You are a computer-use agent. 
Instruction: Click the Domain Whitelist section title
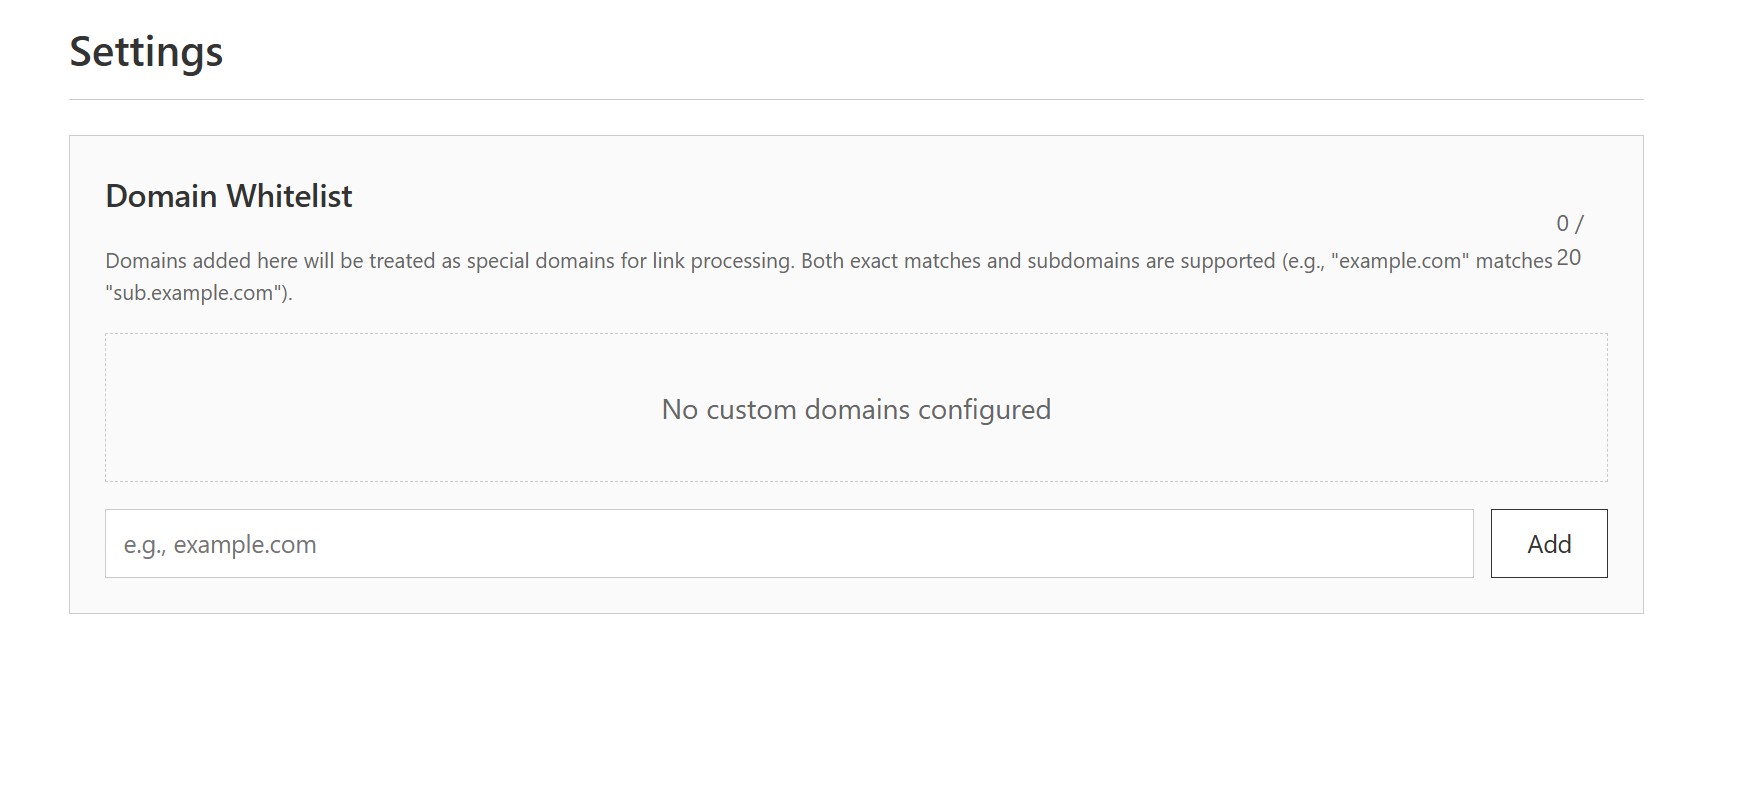[229, 196]
